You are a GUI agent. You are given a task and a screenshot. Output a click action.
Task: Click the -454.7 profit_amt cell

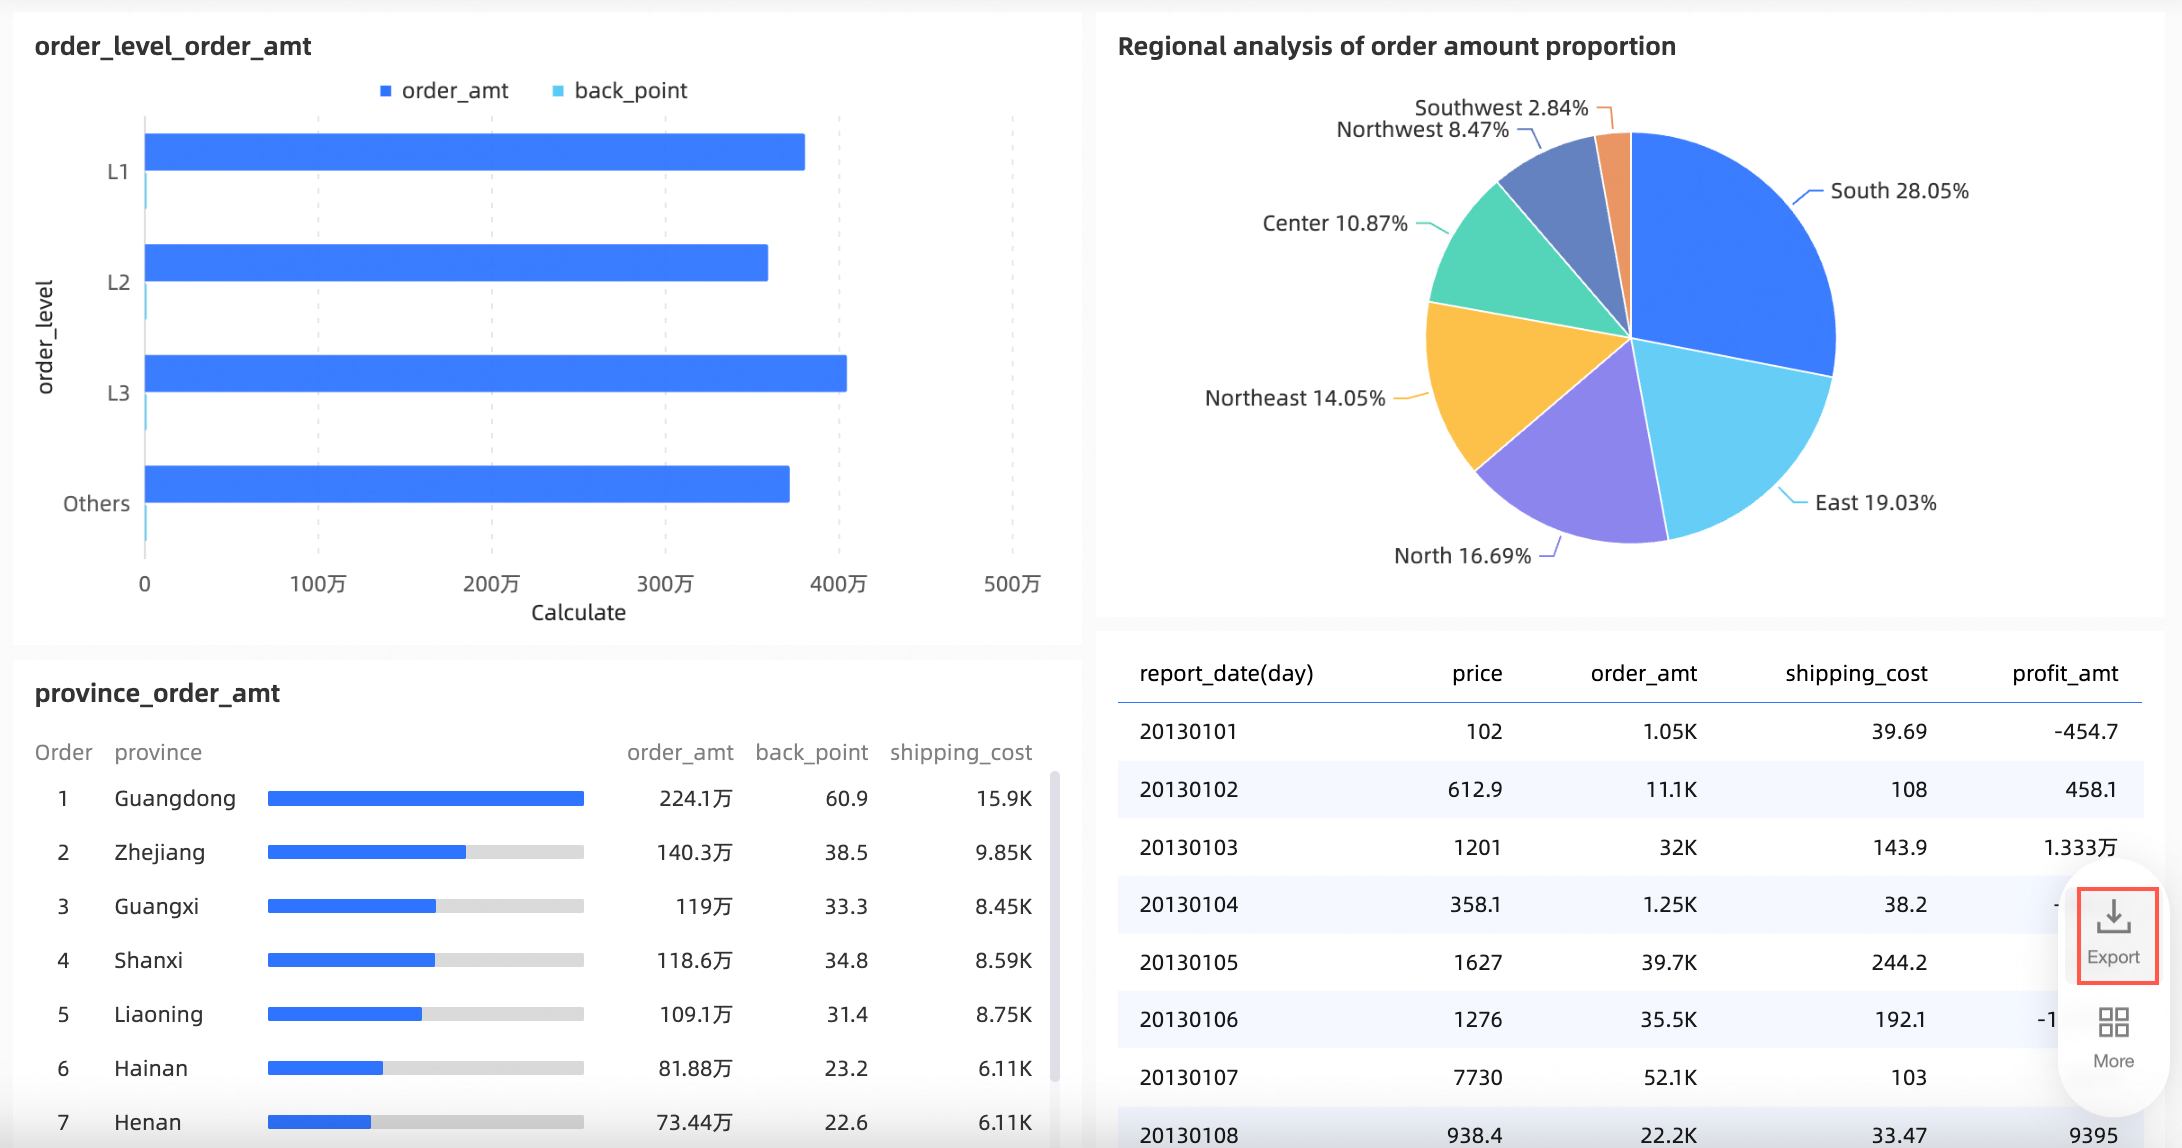pyautogui.click(x=2086, y=731)
